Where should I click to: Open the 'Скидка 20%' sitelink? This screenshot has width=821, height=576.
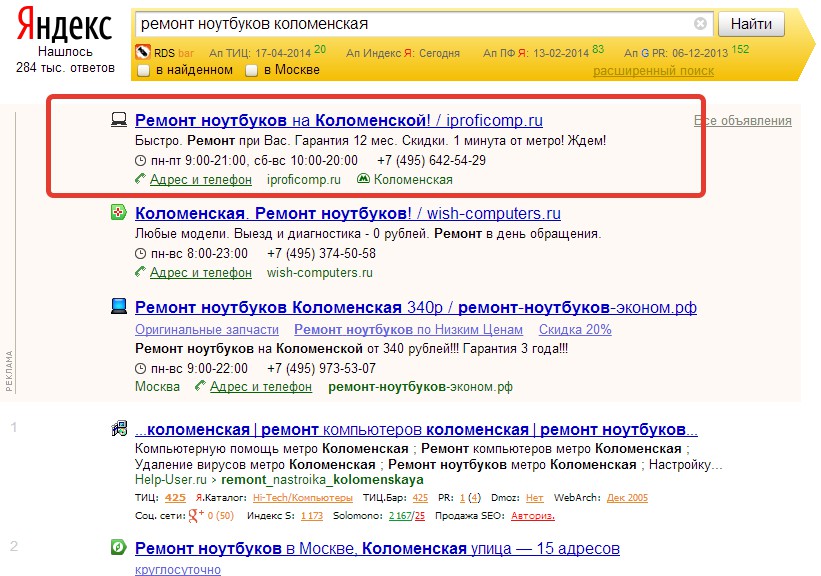click(575, 329)
